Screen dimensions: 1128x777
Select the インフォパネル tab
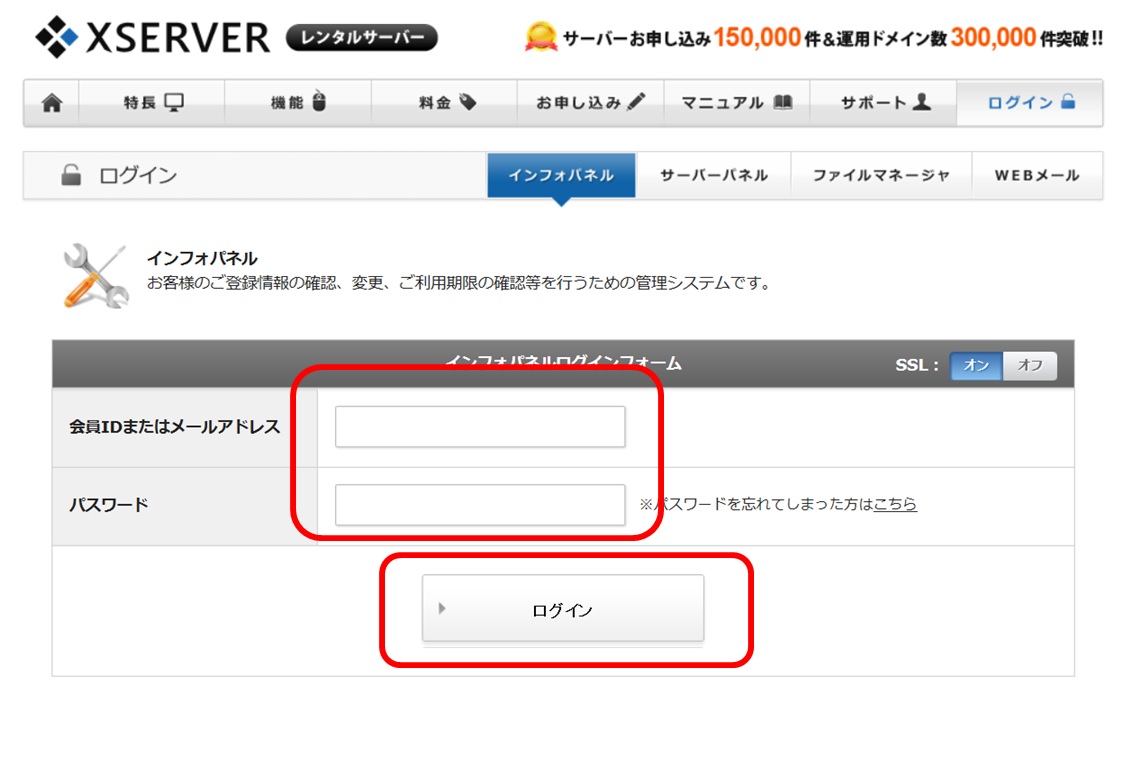(561, 175)
